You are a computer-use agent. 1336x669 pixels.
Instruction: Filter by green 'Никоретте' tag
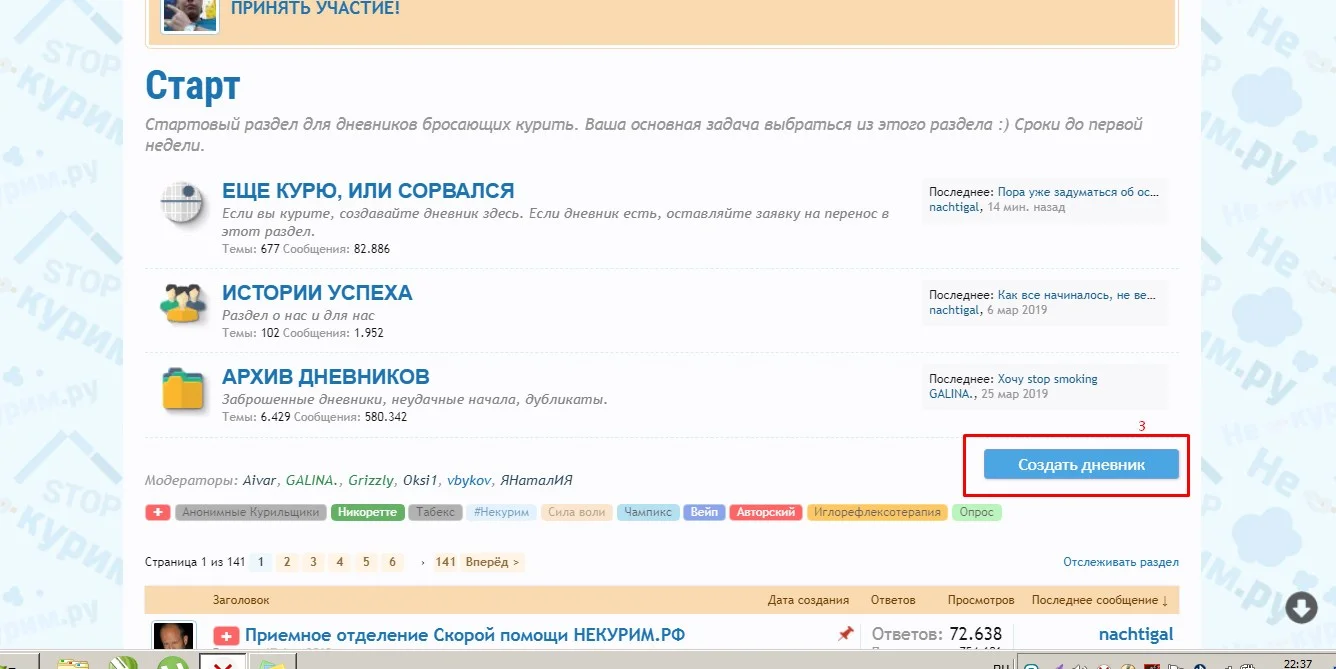click(x=367, y=512)
